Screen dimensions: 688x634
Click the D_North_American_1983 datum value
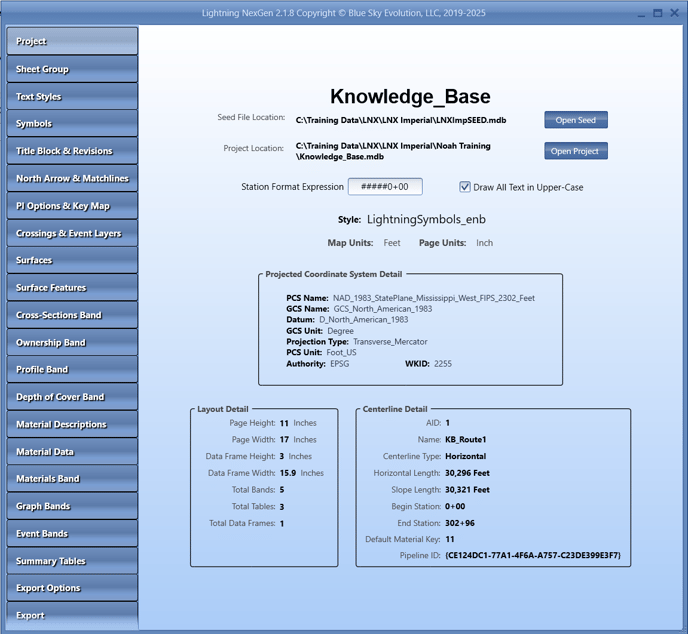tap(363, 320)
